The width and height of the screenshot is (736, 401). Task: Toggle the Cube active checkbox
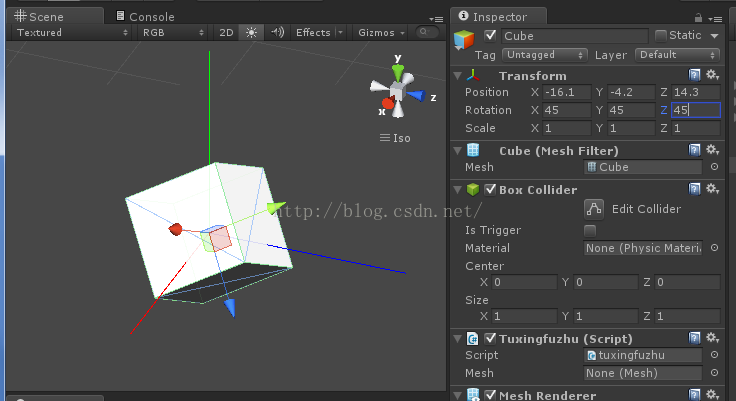490,36
